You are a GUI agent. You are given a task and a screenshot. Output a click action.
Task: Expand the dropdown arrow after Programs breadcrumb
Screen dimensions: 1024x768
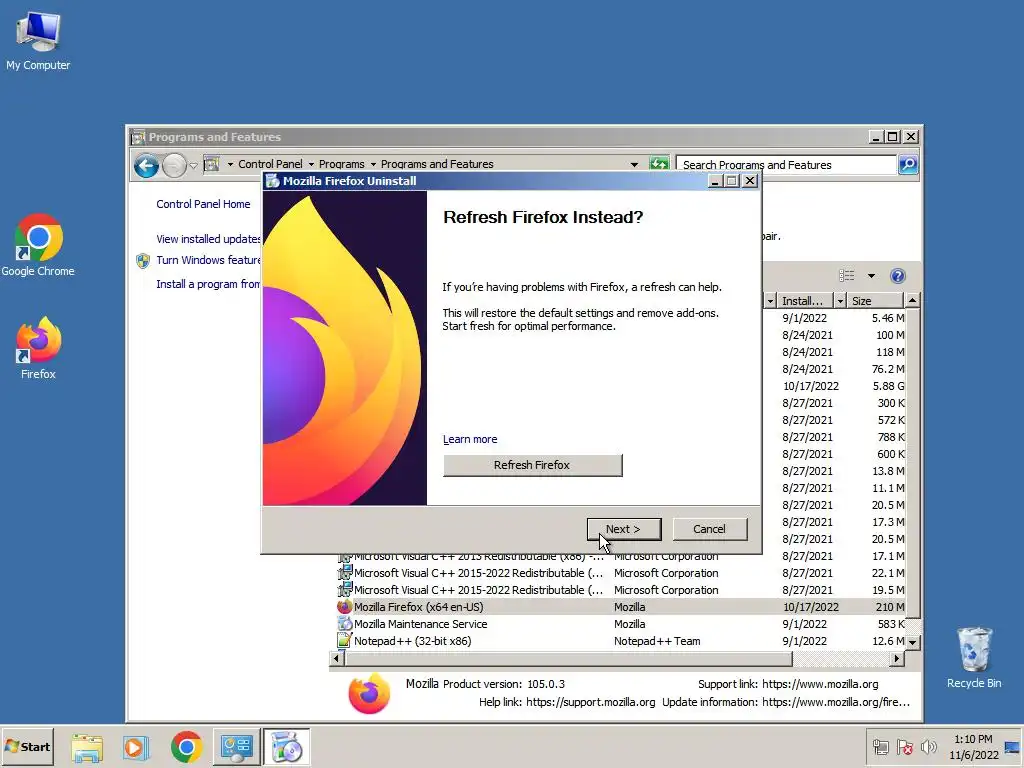coord(374,165)
